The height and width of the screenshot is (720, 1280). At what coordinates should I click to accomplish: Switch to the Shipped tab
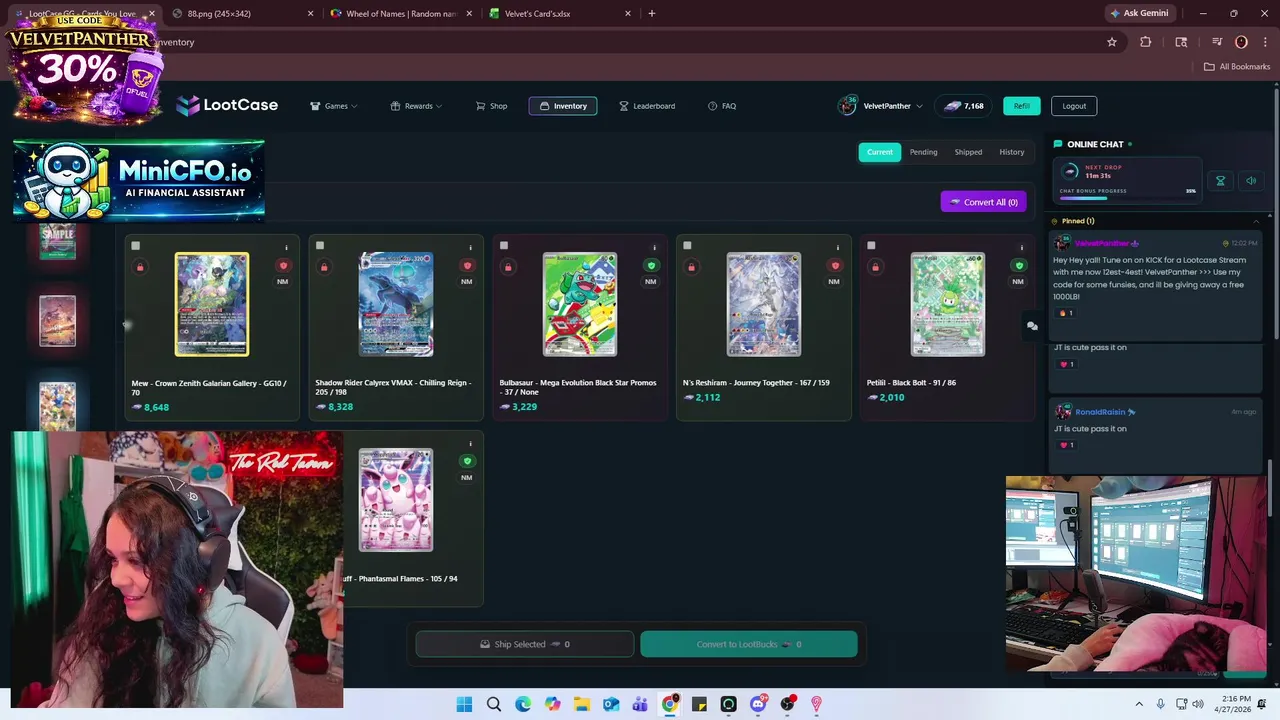968,152
